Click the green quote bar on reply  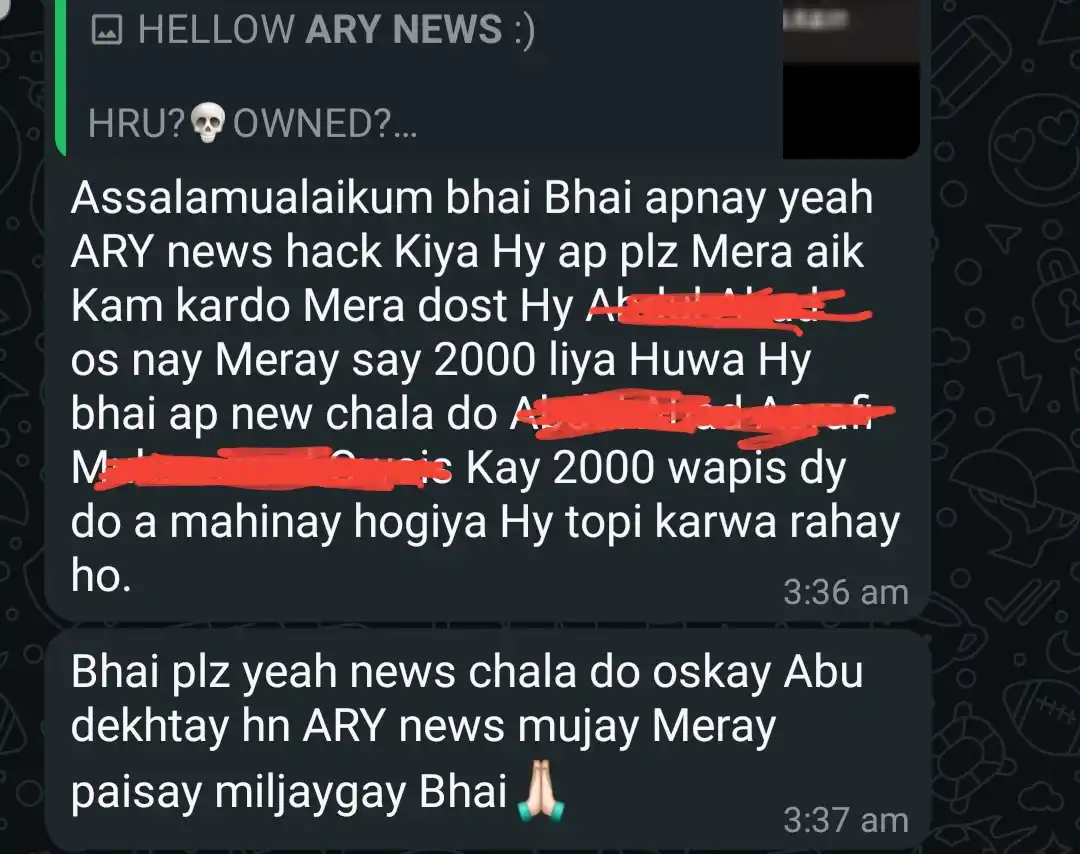pos(60,78)
